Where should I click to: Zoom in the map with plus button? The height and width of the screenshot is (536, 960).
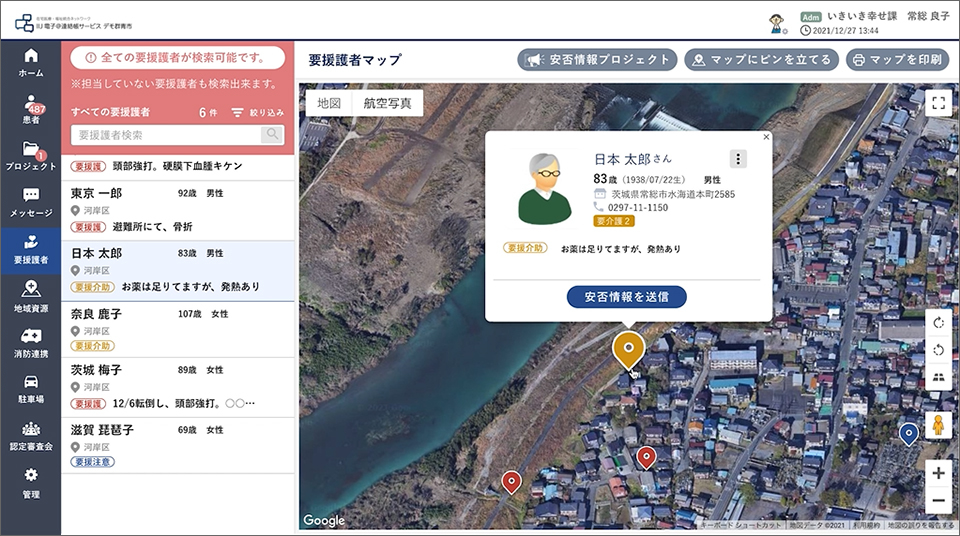click(937, 473)
